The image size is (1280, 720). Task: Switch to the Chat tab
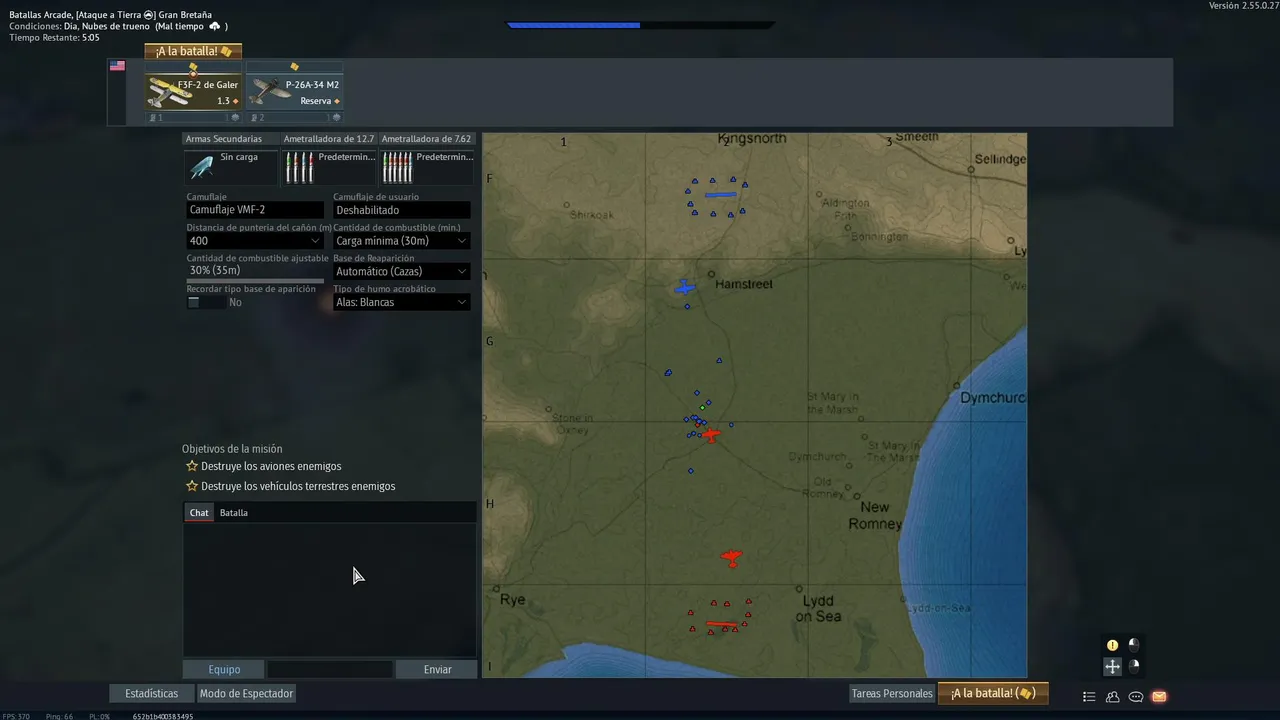(199, 513)
